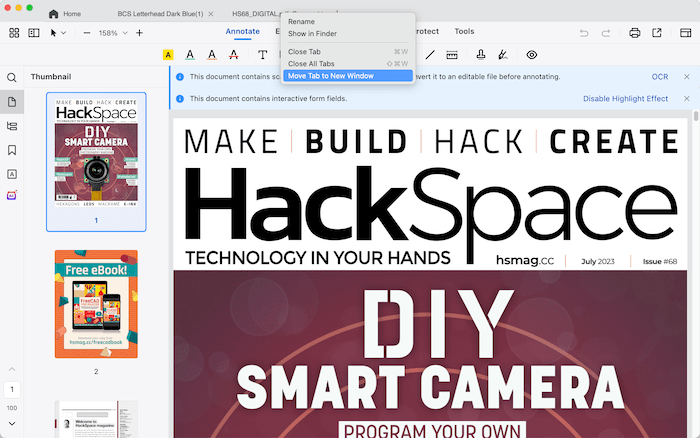Click the search icon in left sidebar
This screenshot has height=438, width=700.
(x=12, y=77)
